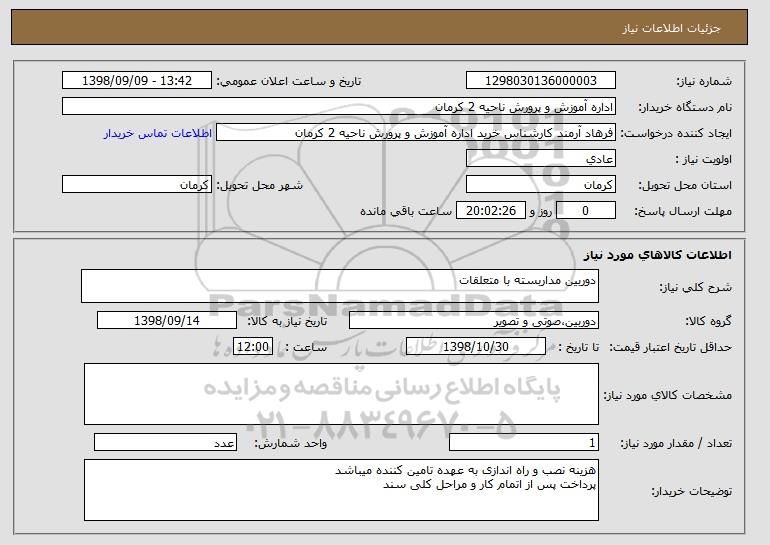Click the delivery city field کرمان
This screenshot has width=770, height=545.
tap(137, 185)
